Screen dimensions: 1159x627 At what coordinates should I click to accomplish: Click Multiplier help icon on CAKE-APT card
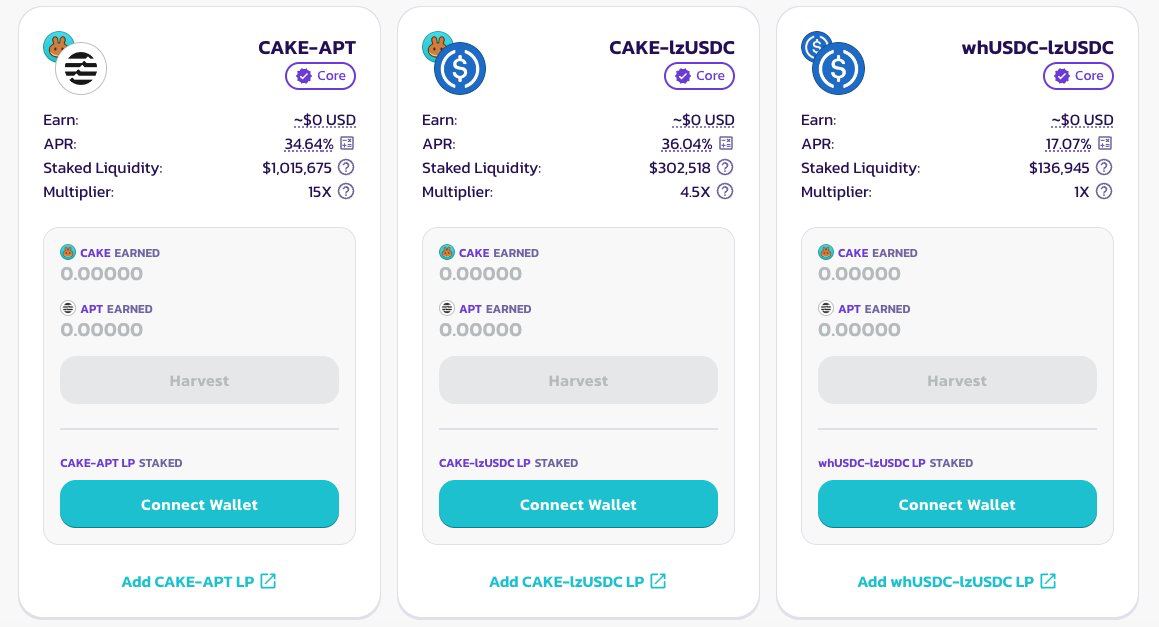346,191
